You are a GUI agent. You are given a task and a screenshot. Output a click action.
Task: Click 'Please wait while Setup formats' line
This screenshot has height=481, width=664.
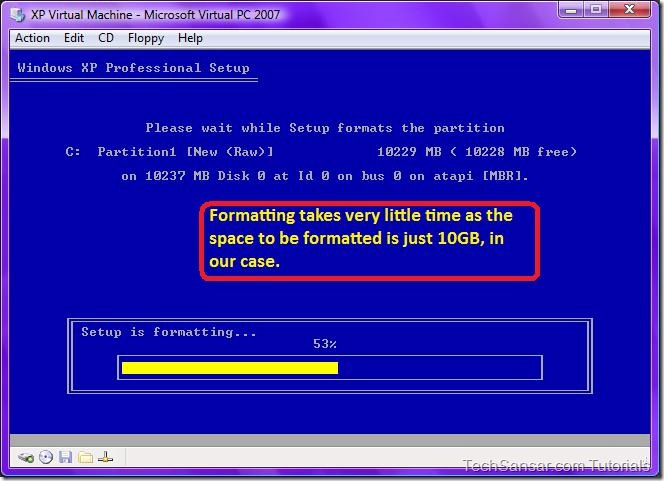coord(325,128)
